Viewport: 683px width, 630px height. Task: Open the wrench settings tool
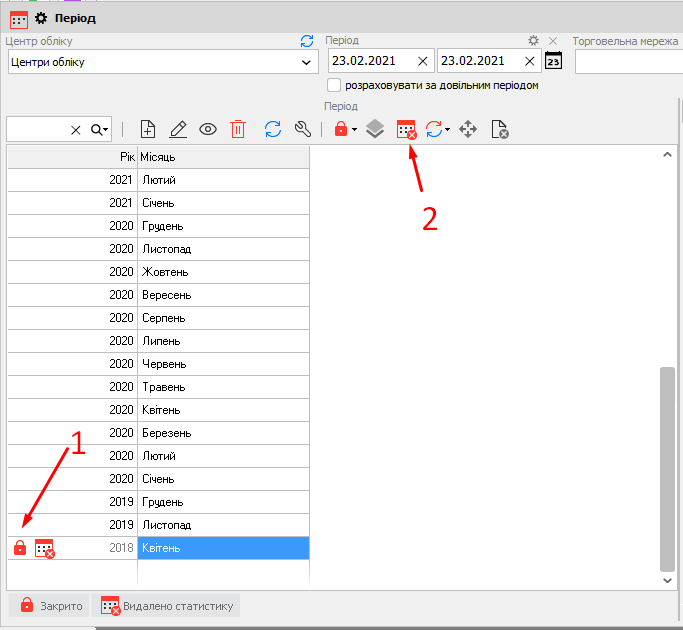click(302, 129)
